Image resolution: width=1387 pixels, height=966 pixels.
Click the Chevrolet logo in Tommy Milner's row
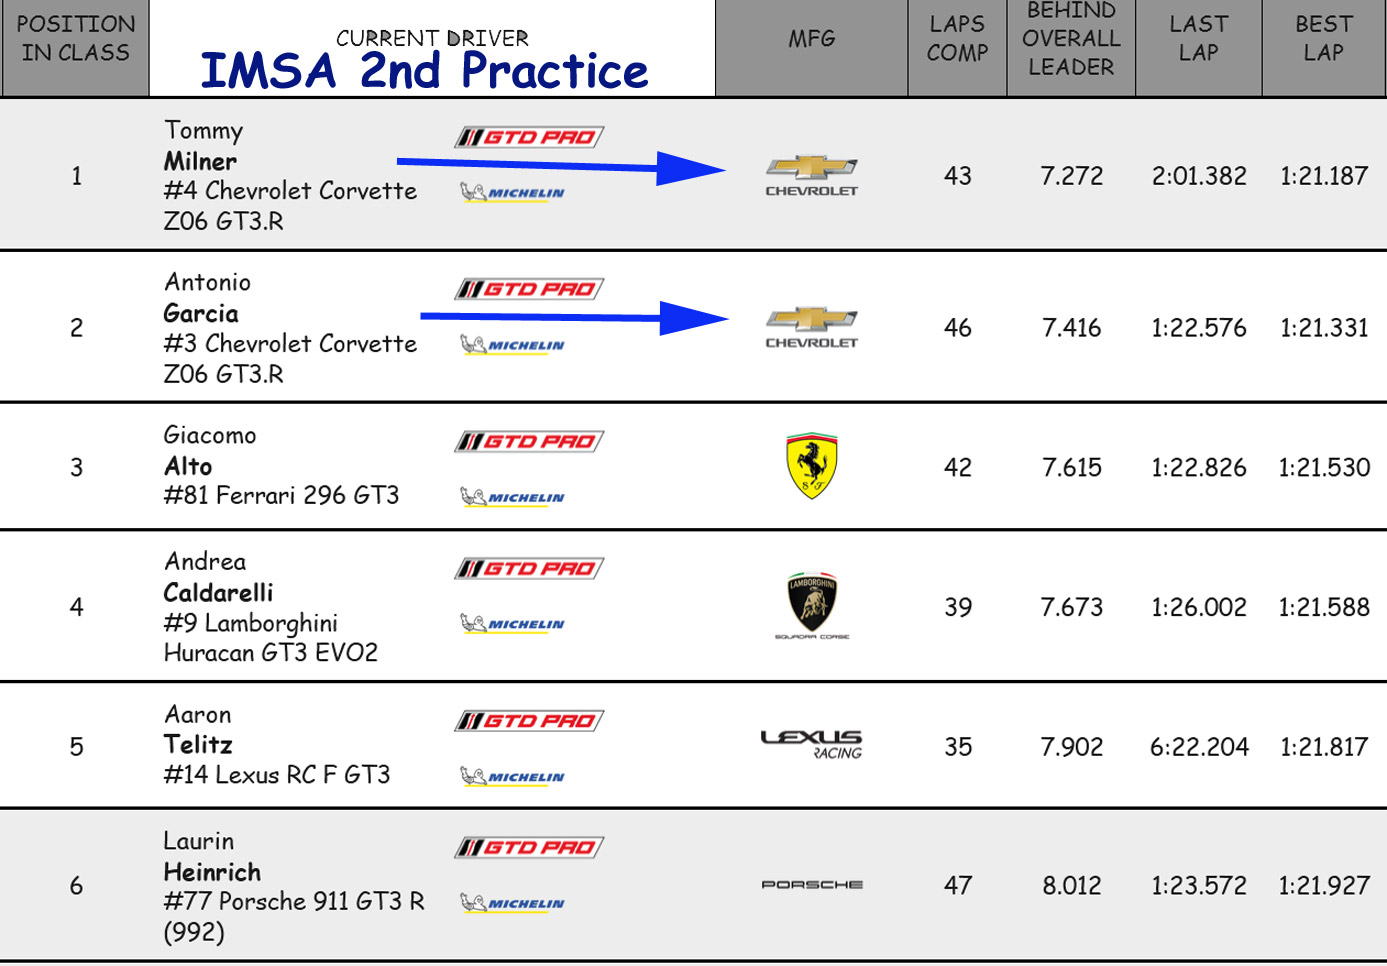811,175
